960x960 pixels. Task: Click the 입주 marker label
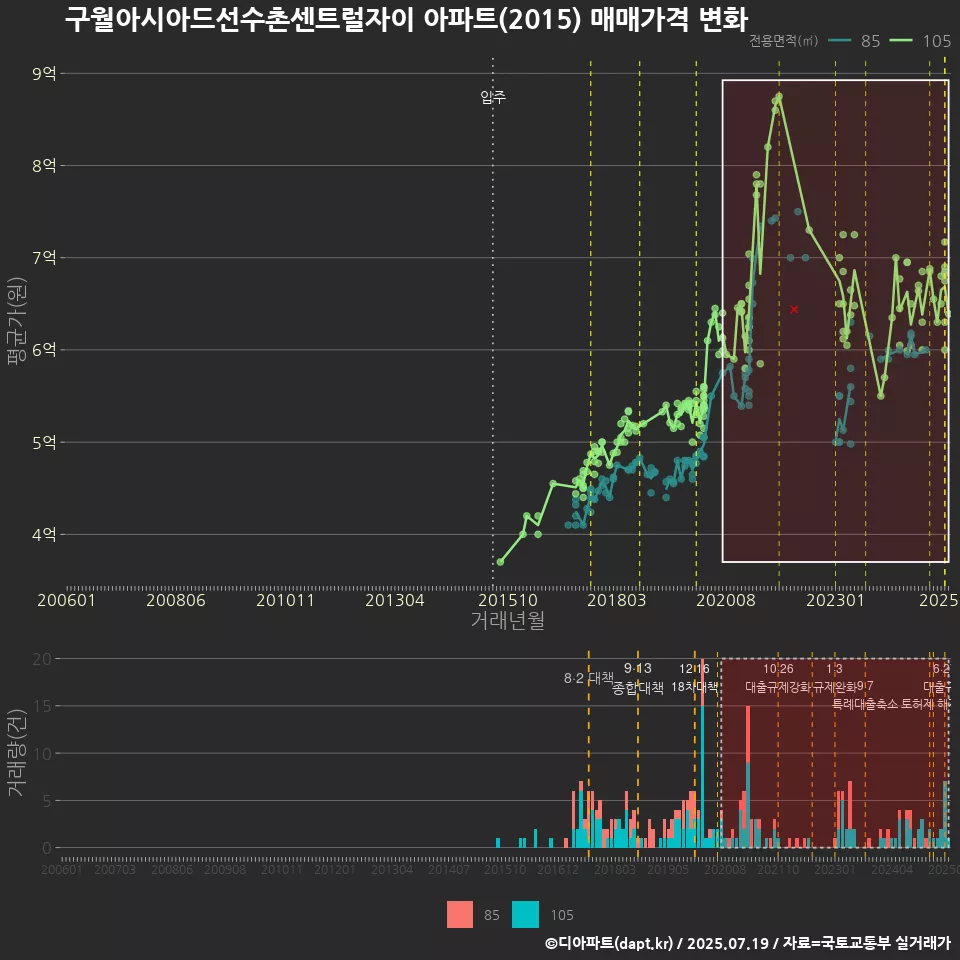click(493, 97)
